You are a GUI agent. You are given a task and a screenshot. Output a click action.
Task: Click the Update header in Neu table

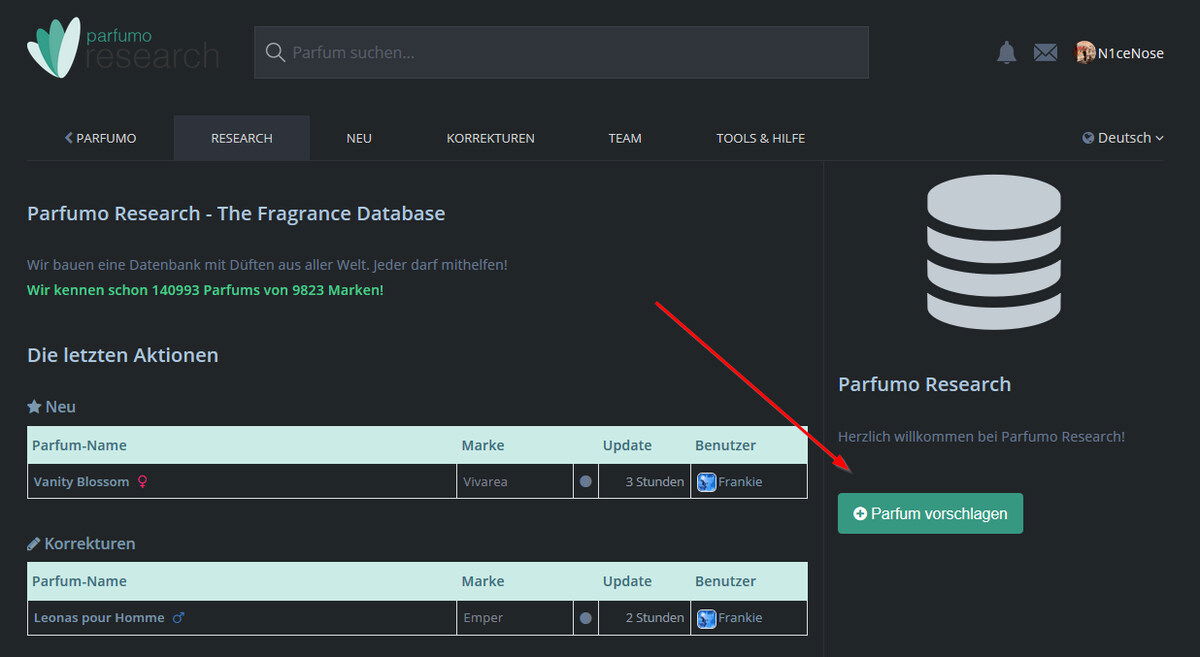point(627,445)
